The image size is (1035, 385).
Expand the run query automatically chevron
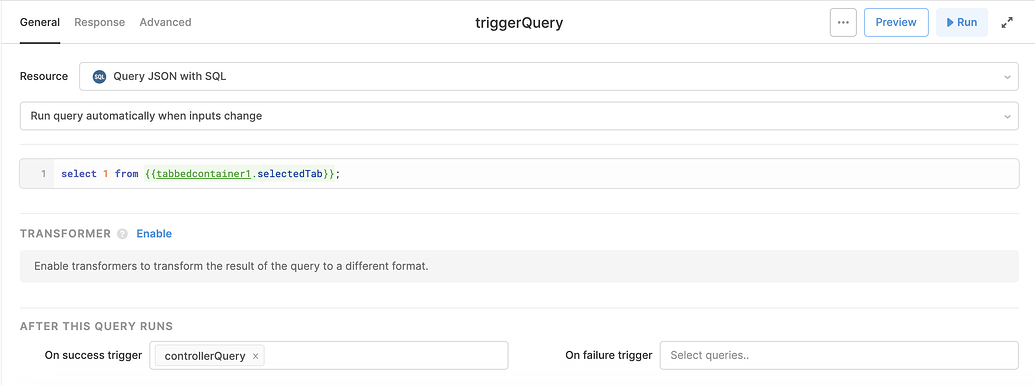coord(1007,116)
